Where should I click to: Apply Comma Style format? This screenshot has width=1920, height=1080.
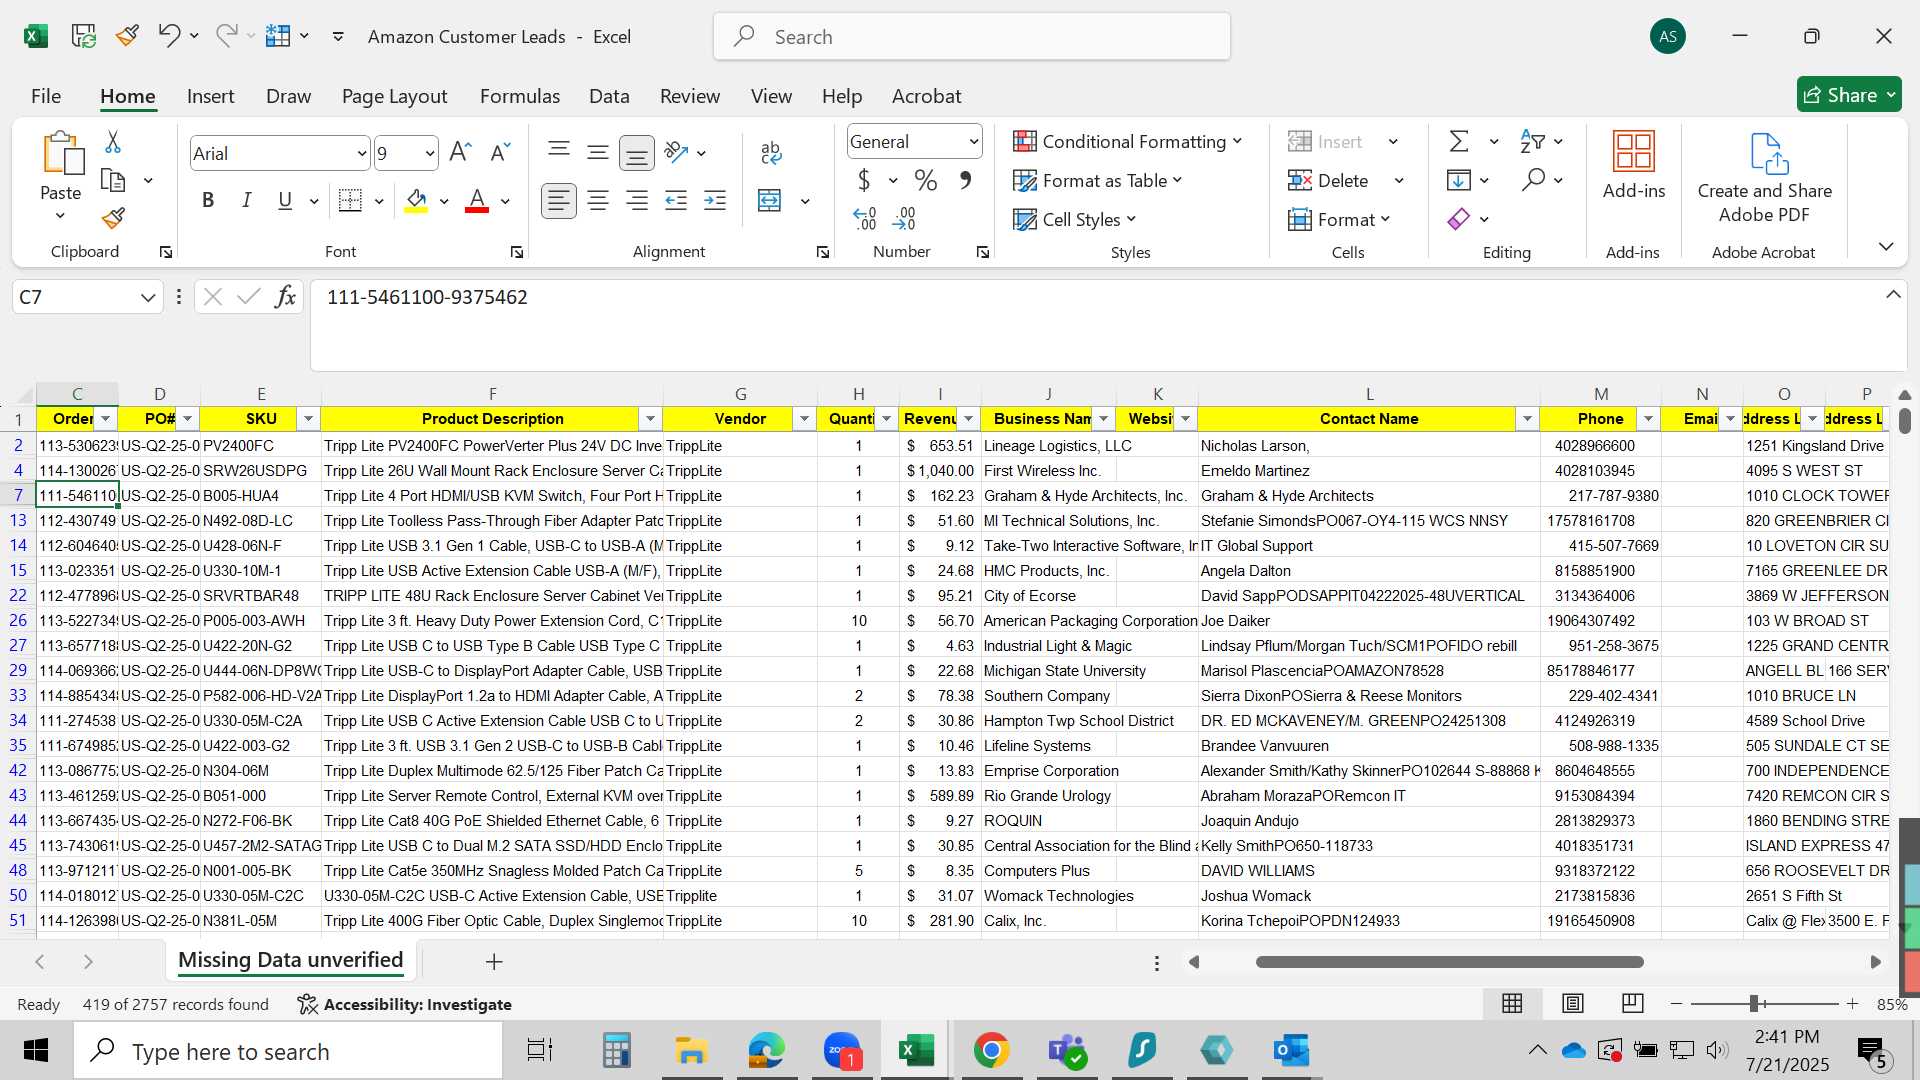point(965,180)
